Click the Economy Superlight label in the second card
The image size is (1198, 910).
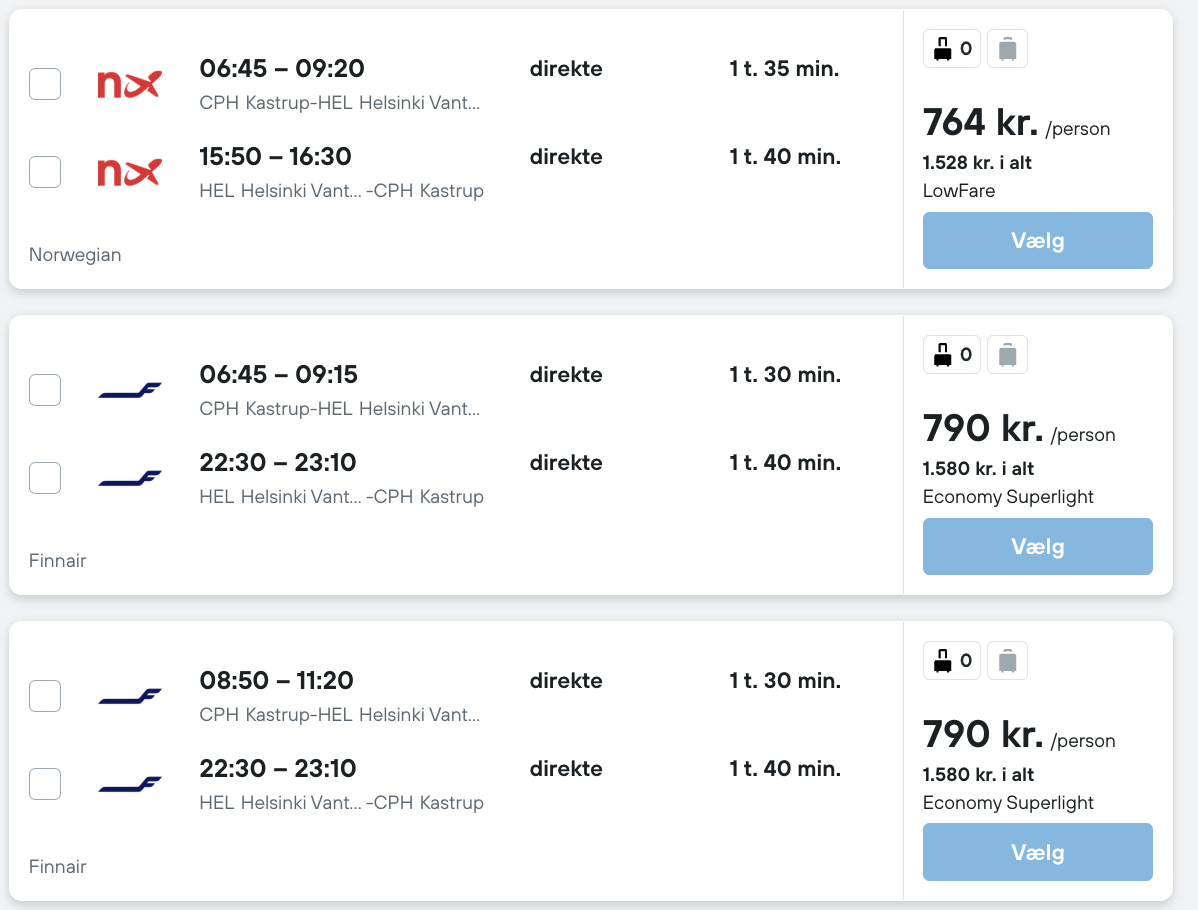(x=1008, y=497)
